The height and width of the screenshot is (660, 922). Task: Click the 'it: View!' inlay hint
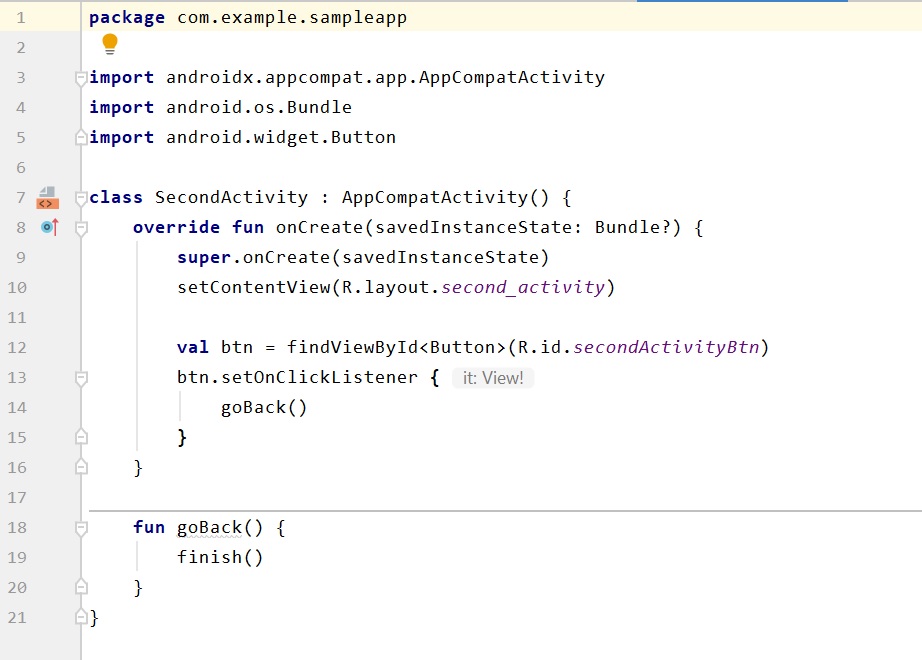[493, 378]
